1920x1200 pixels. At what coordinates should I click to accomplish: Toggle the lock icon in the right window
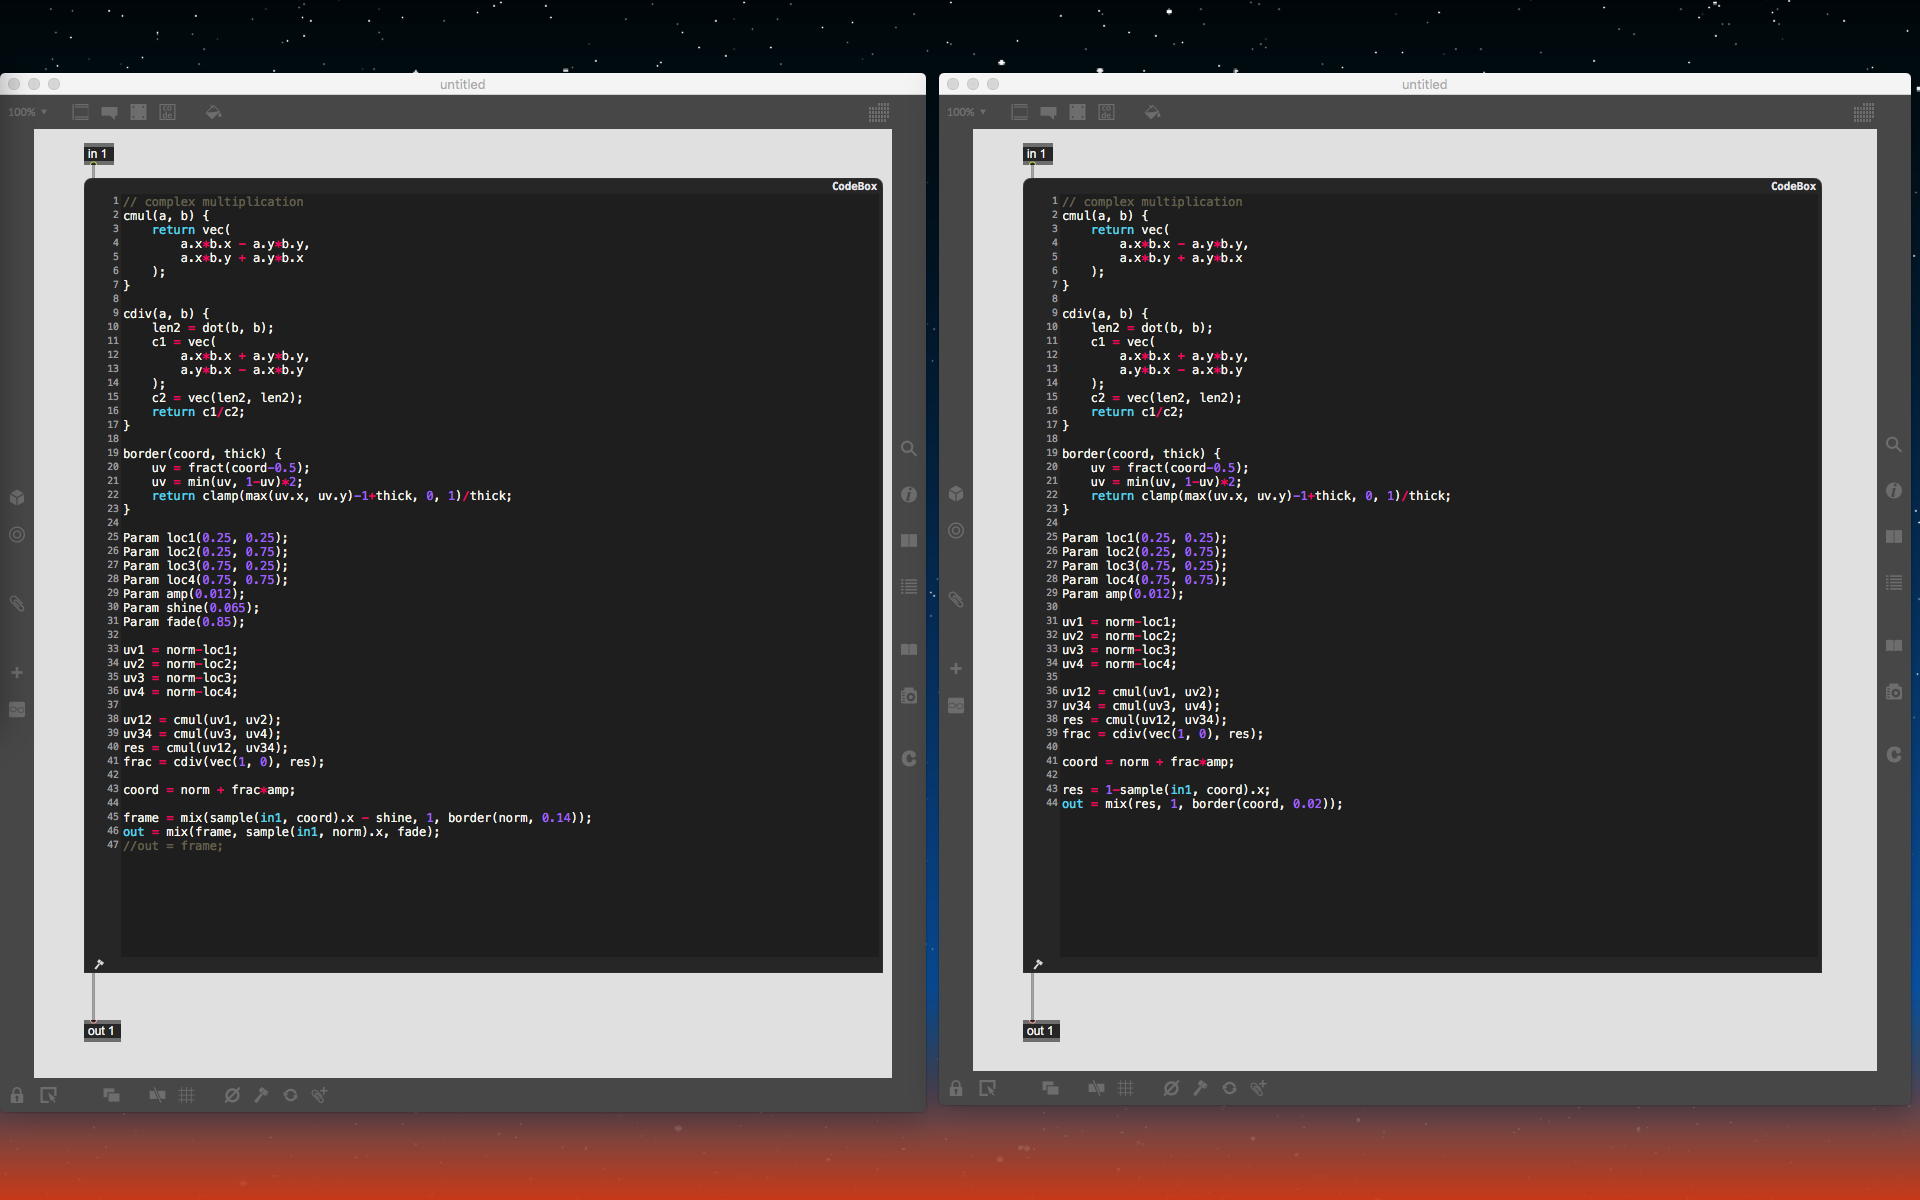click(956, 1088)
